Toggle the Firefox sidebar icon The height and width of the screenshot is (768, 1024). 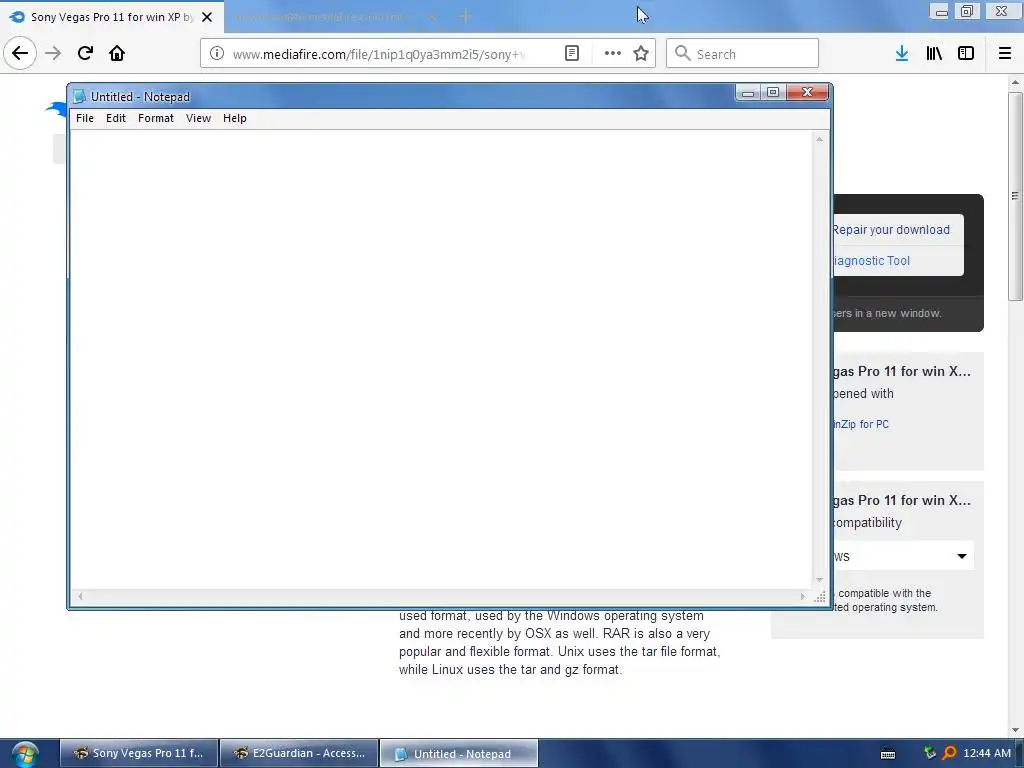tap(966, 54)
